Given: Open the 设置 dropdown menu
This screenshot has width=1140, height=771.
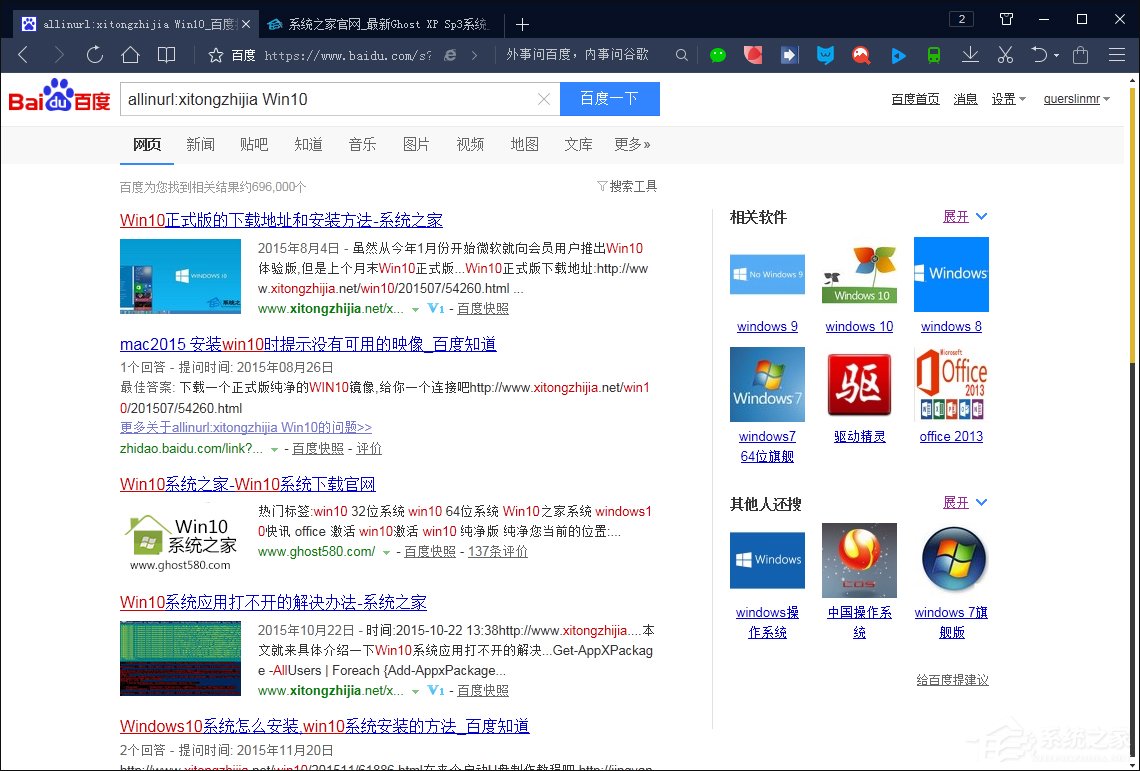Looking at the screenshot, I should coord(1004,98).
